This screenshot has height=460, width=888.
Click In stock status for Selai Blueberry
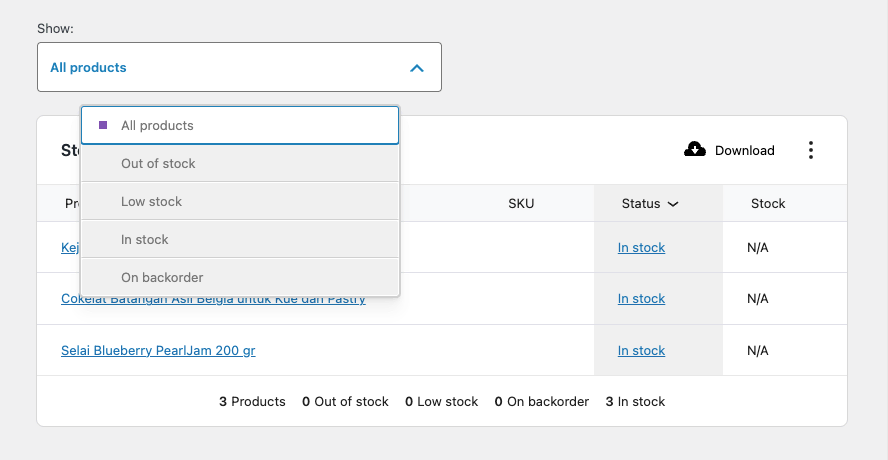click(x=641, y=351)
